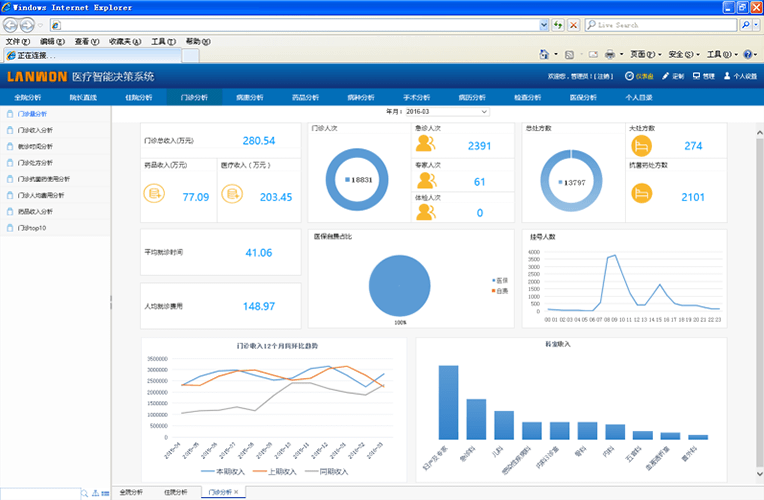This screenshot has height=500, width=764.
Task: Open the 页面(P) command bar dropdown
Action: [x=646, y=55]
